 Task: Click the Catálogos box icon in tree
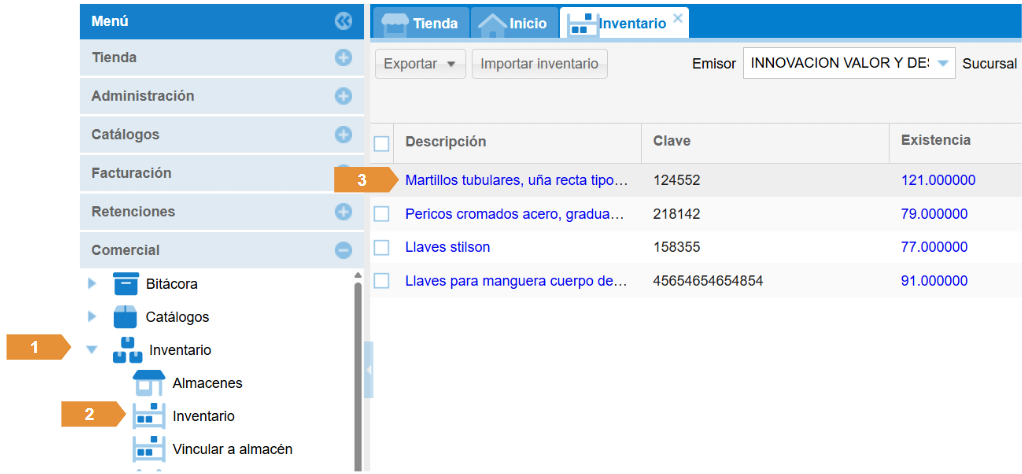[125, 317]
